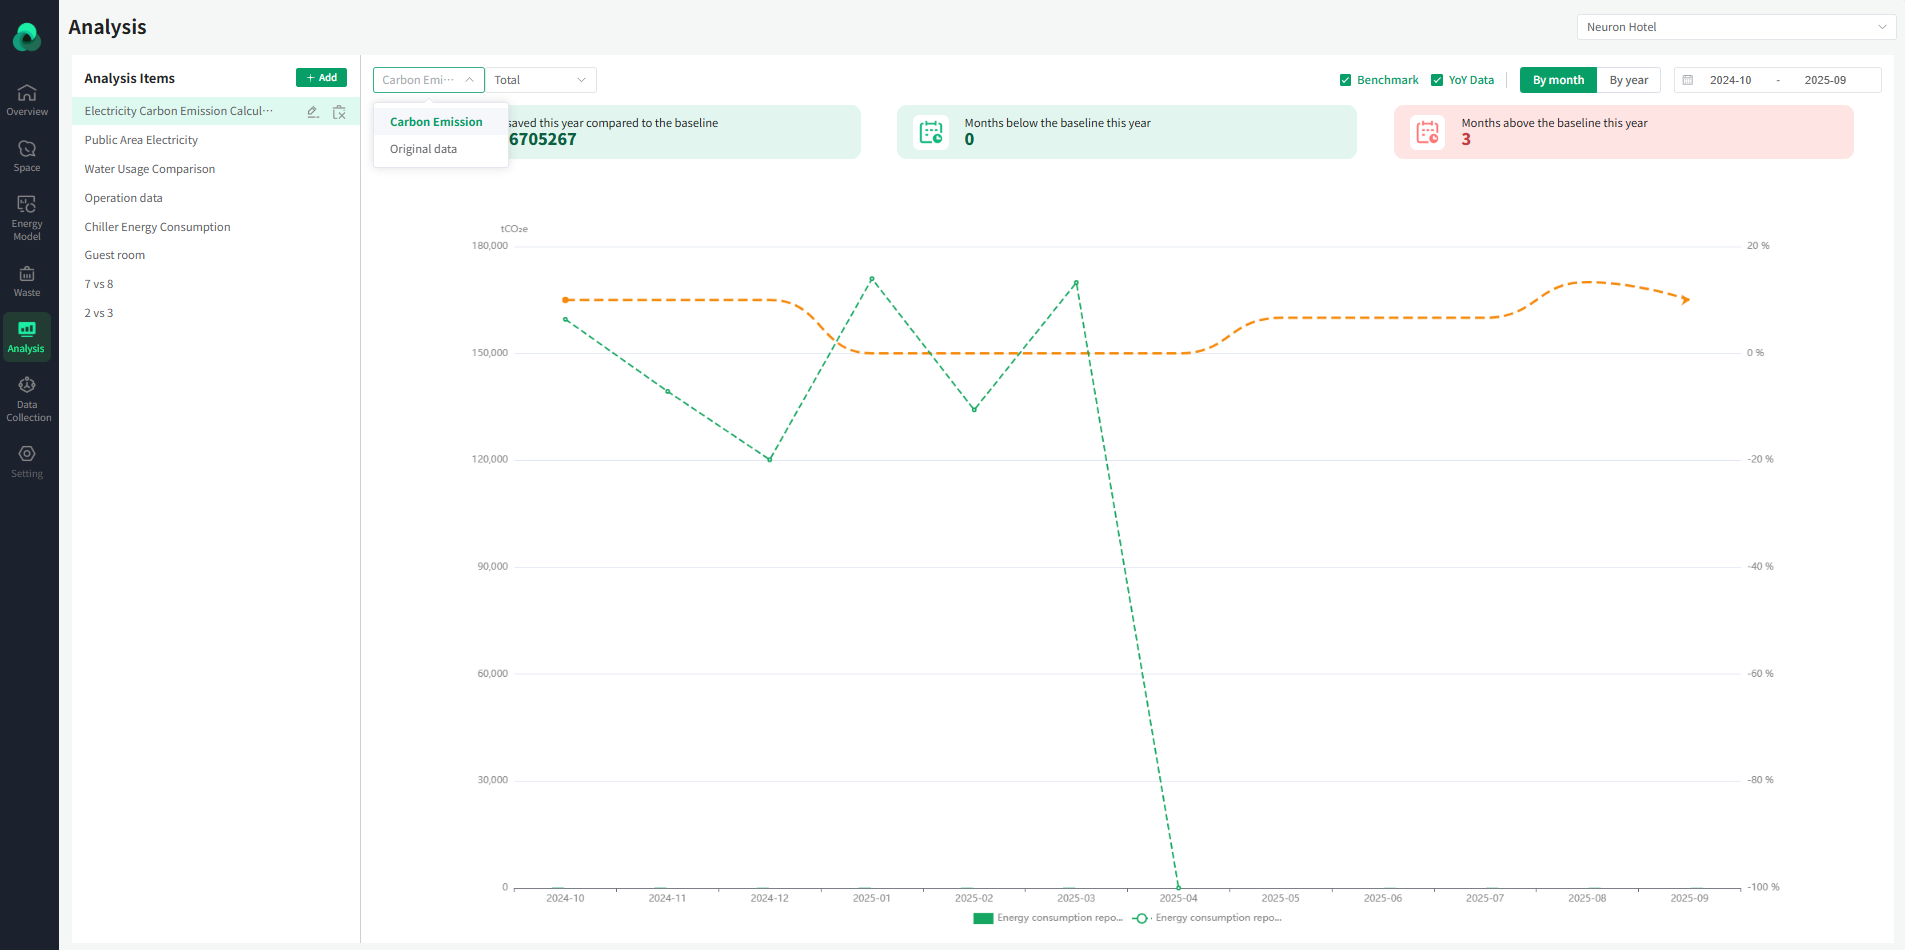Toggle the green bar legend swatch
The image size is (1905, 950).
[983, 918]
